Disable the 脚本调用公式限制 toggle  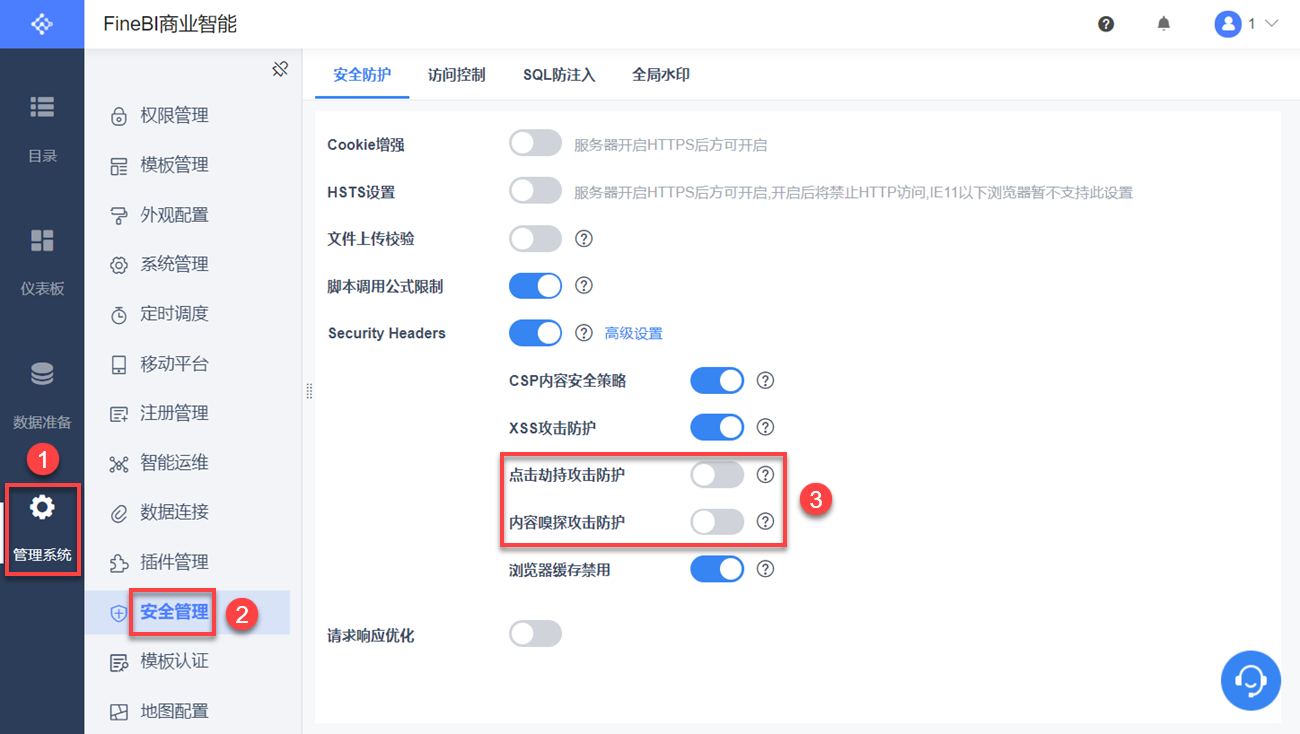coord(535,286)
